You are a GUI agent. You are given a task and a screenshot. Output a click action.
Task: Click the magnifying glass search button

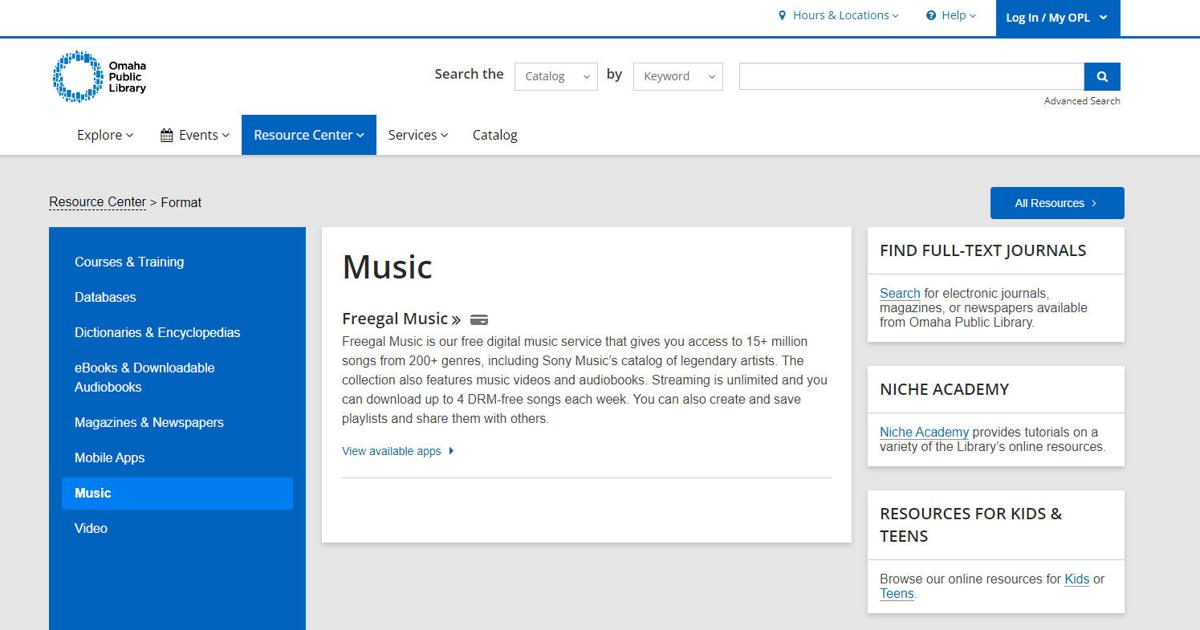click(x=1102, y=76)
